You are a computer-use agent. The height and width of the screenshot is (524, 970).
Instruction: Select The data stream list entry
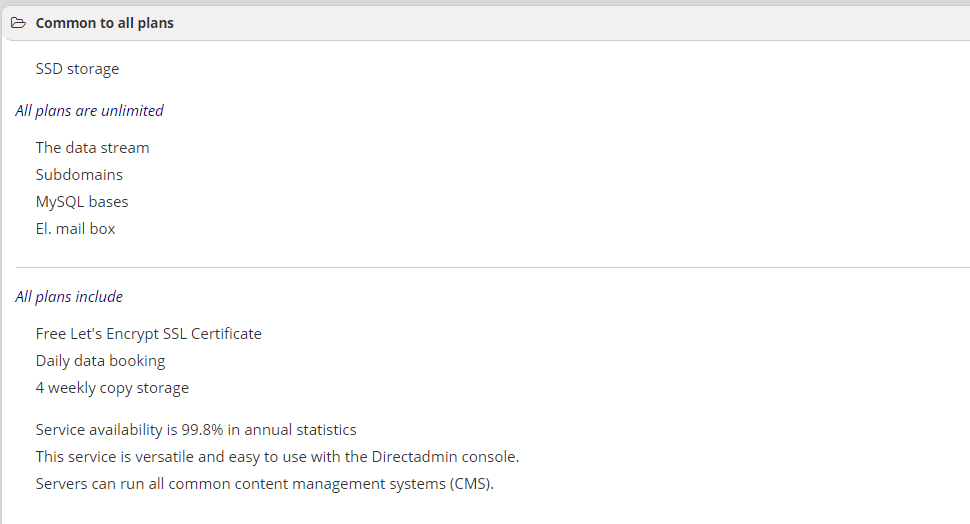click(x=93, y=148)
